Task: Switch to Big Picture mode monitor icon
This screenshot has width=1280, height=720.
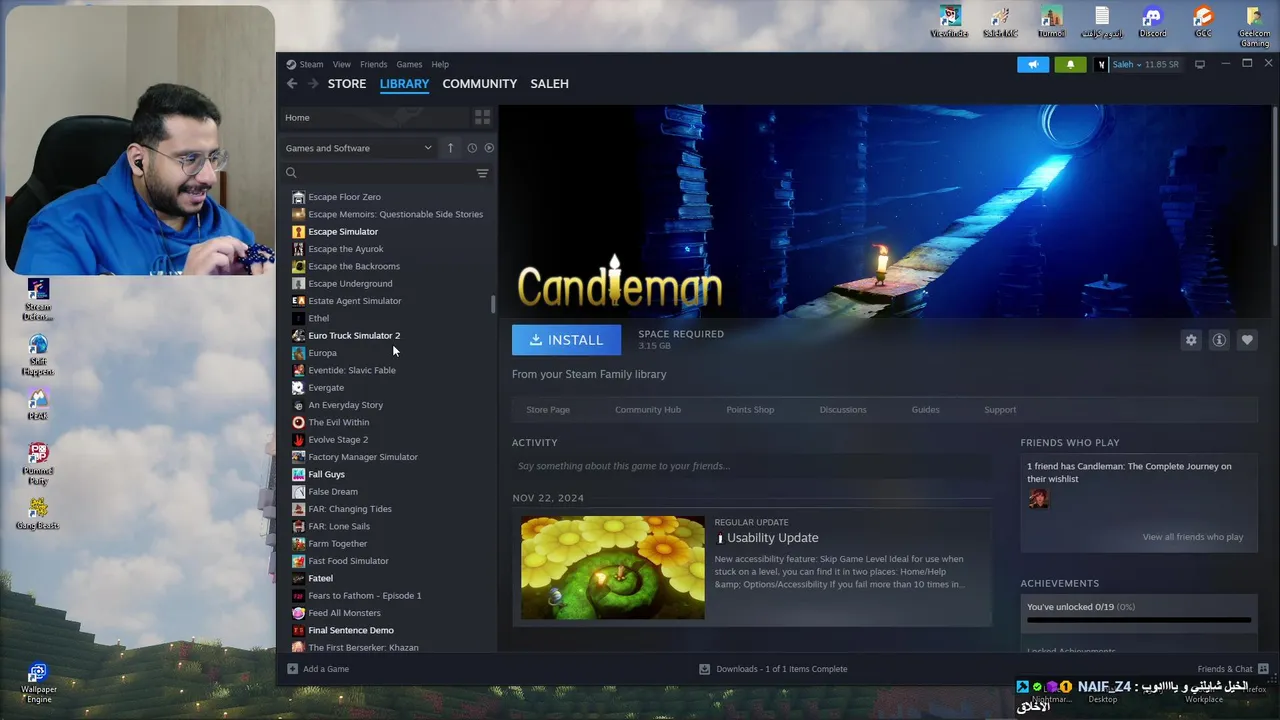Action: 1200,64
